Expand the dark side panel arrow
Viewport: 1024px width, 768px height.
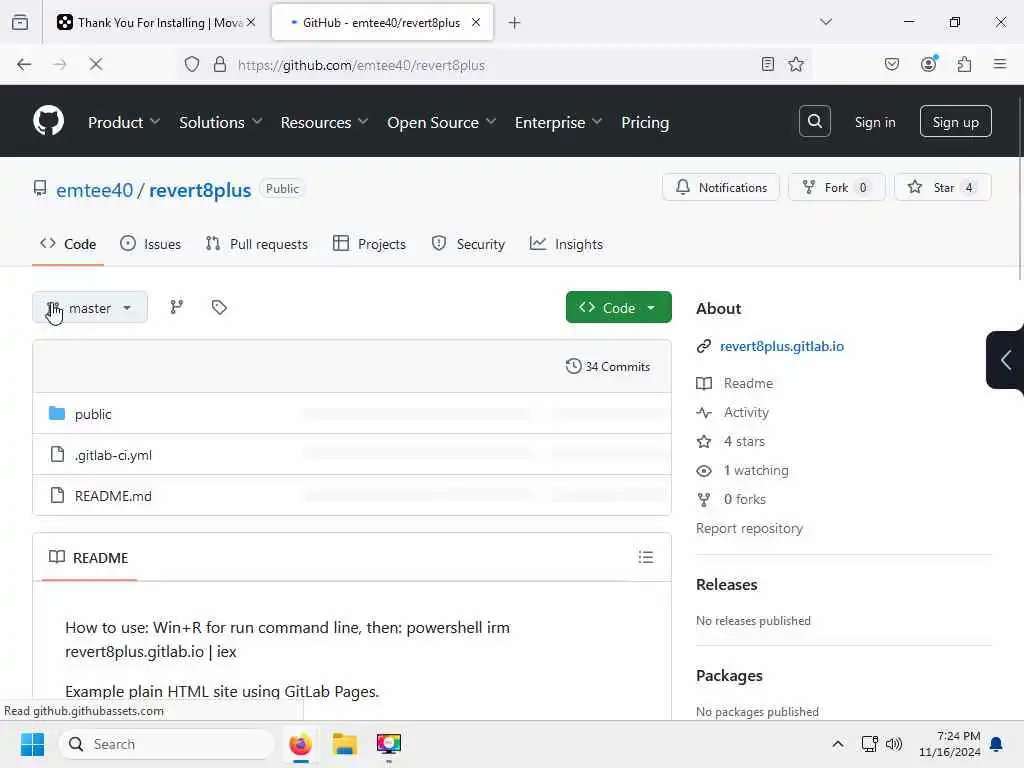(1006, 360)
